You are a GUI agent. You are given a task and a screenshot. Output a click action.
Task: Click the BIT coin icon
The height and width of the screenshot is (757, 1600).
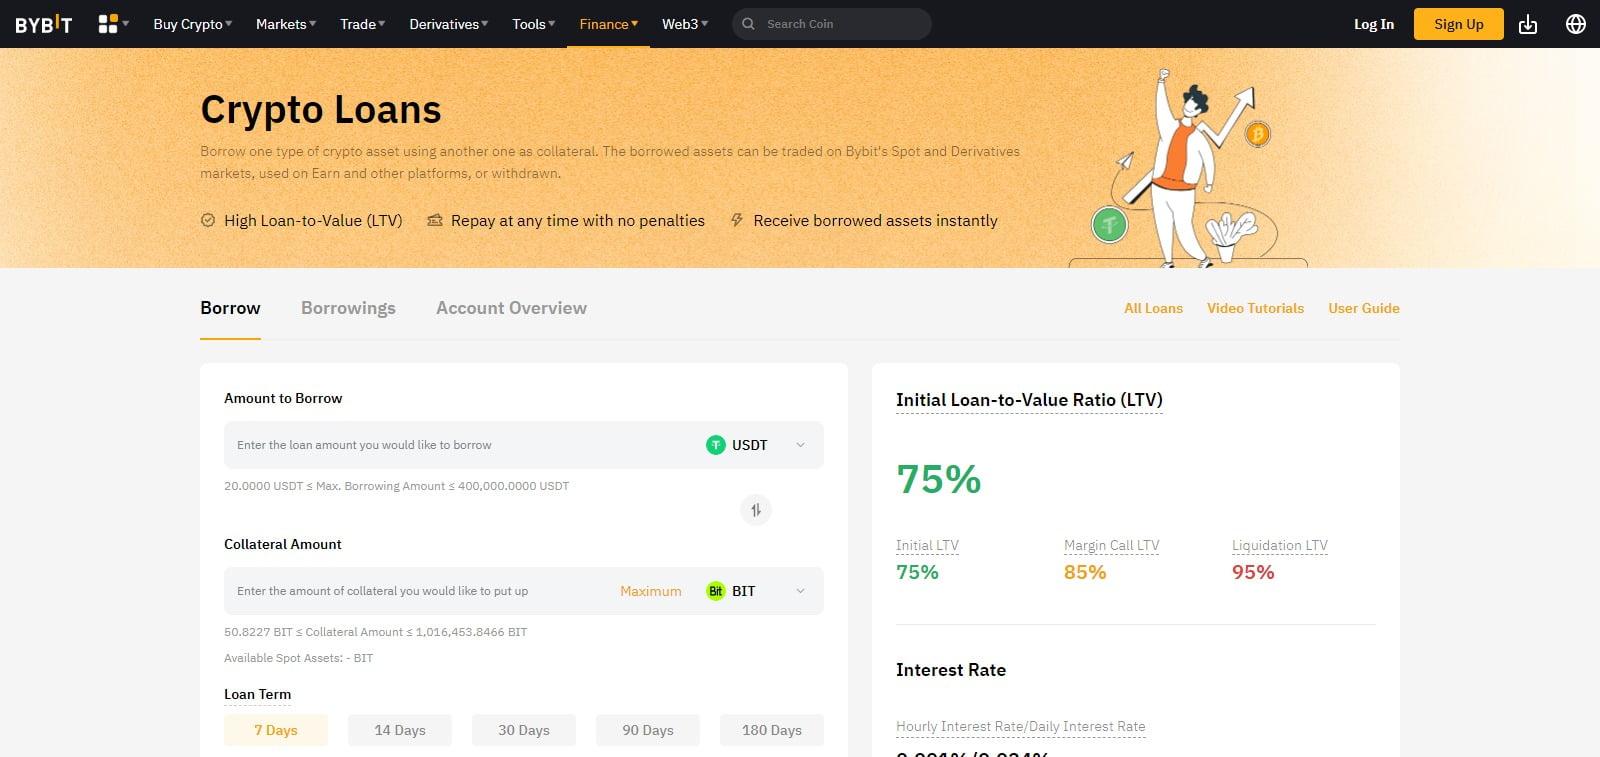pos(715,591)
